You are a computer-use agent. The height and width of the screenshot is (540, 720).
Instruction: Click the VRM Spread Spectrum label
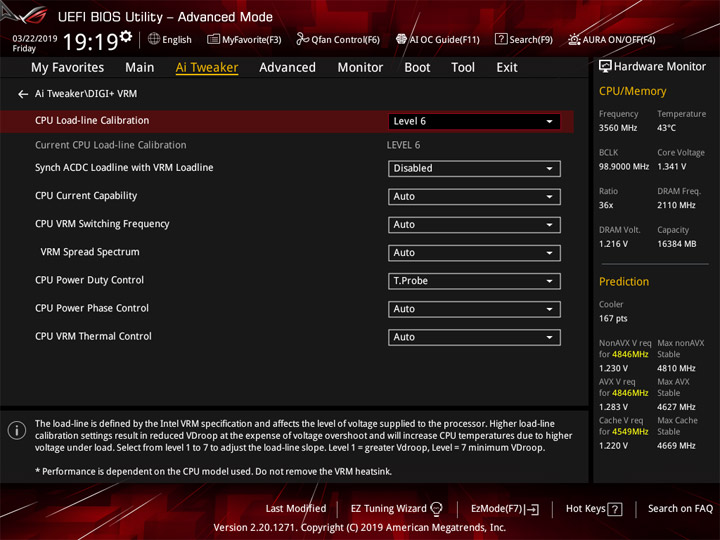[x=90, y=252]
